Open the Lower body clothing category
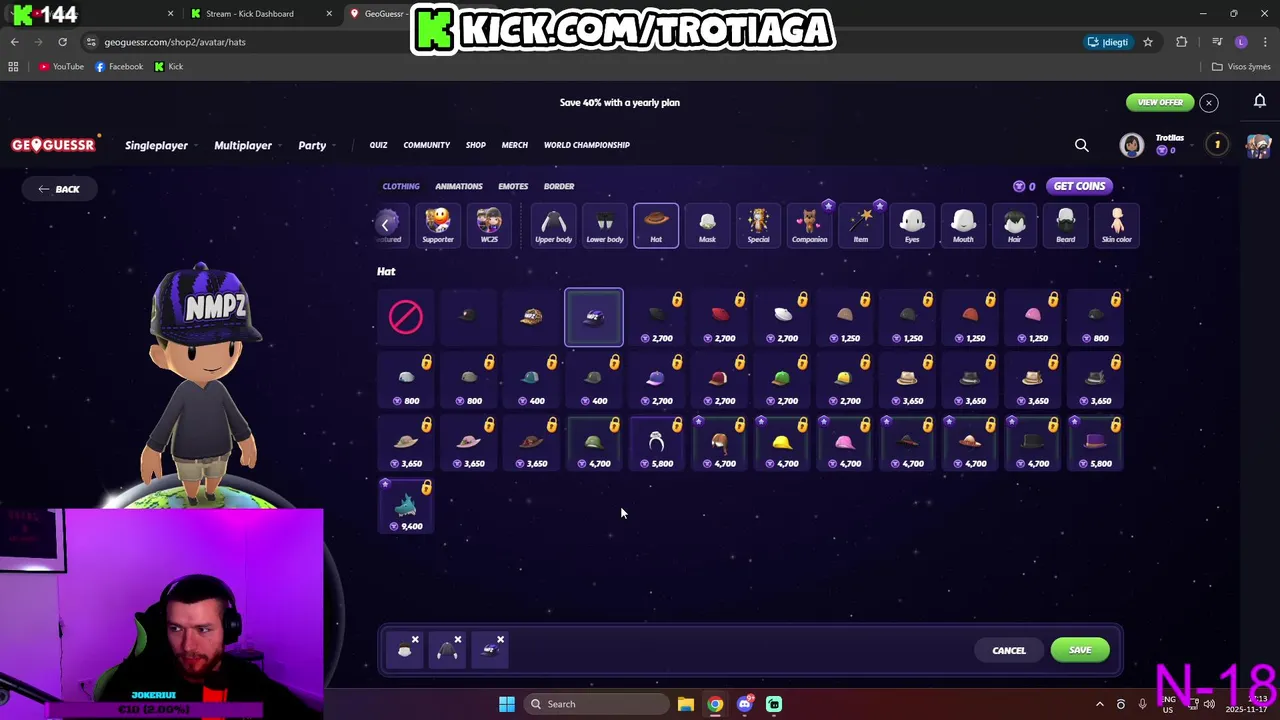 tap(604, 225)
